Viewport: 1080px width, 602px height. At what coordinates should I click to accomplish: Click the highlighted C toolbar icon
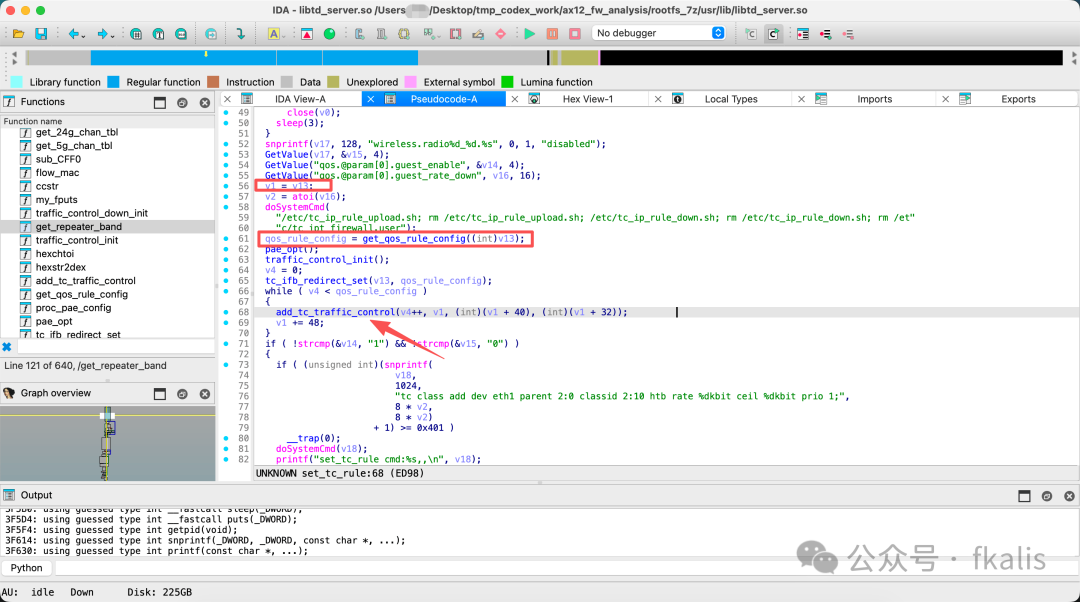pyautogui.click(x=773, y=34)
